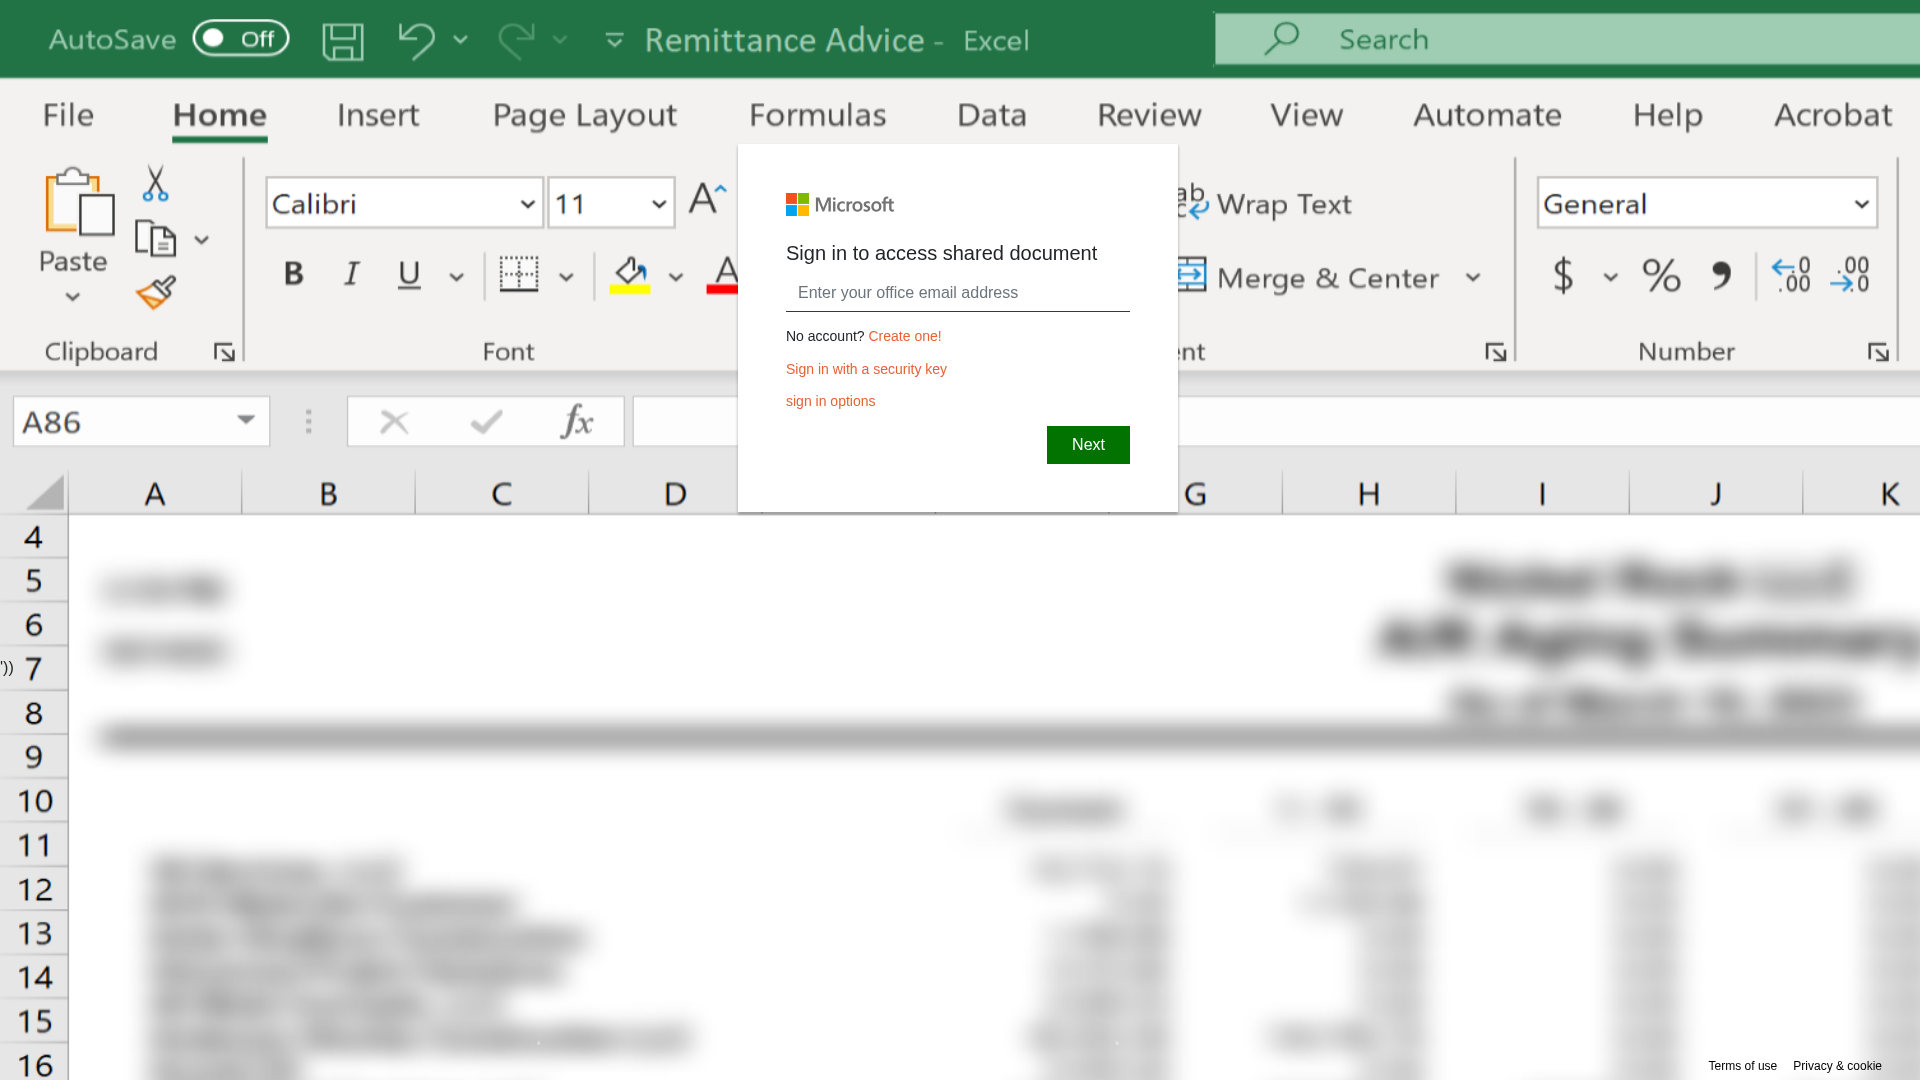Screen dimensions: 1920x1080
Task: Open the File tab
Action: 68,115
